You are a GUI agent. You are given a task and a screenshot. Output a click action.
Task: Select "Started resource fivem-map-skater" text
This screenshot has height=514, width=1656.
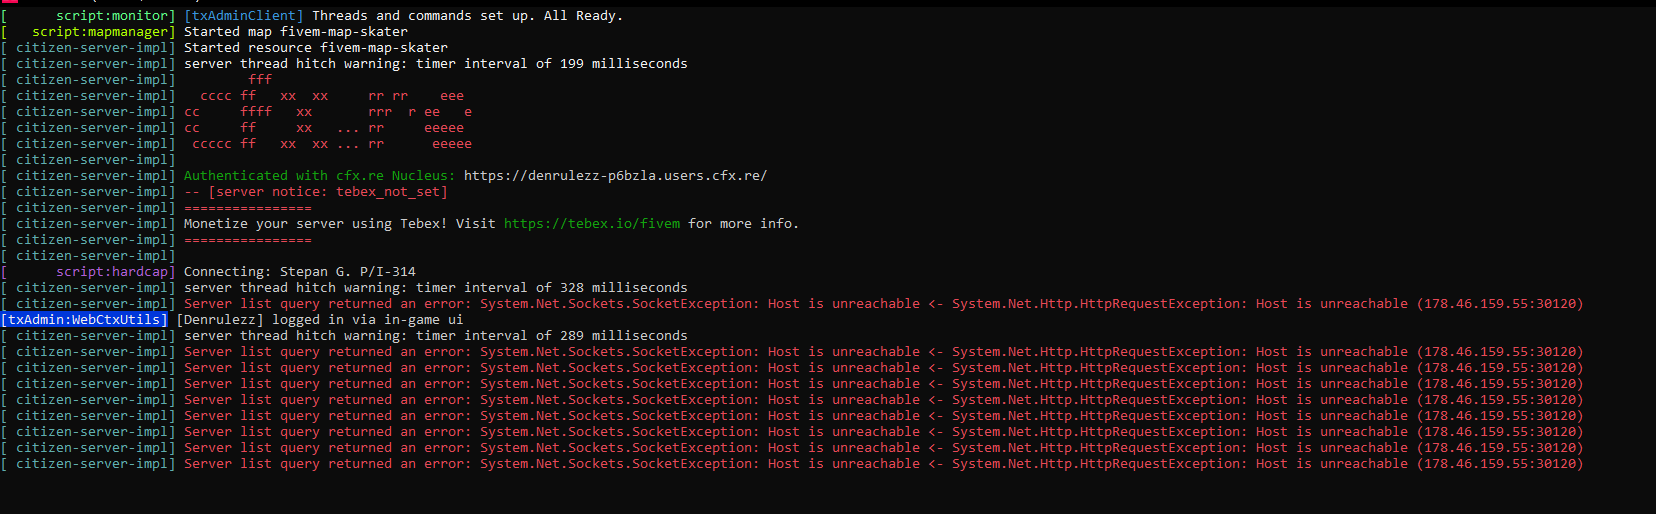[x=315, y=48]
